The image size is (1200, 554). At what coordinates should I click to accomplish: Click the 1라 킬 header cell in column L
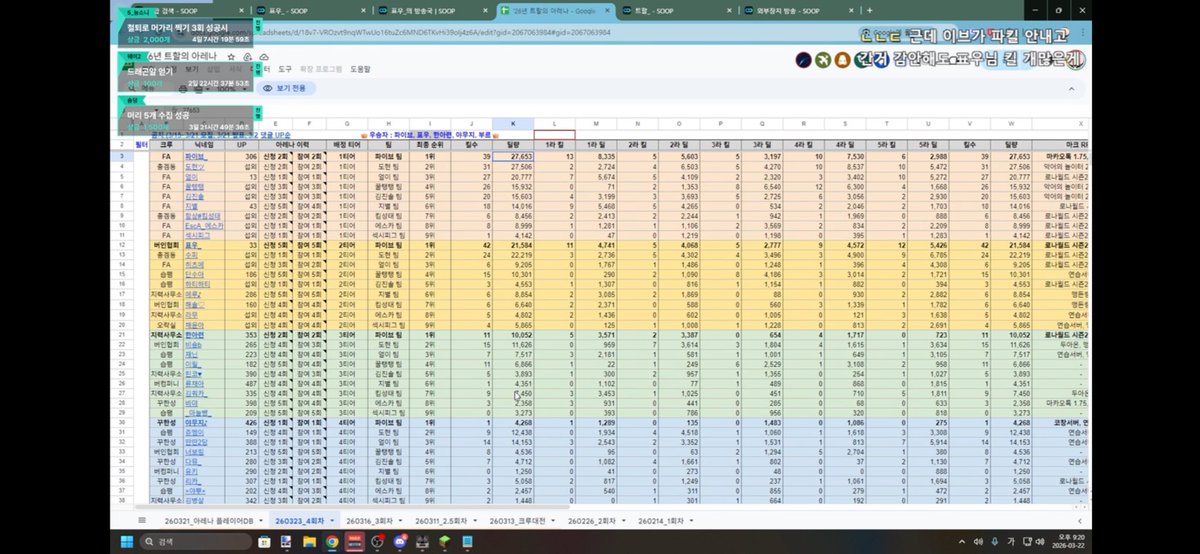pos(555,145)
